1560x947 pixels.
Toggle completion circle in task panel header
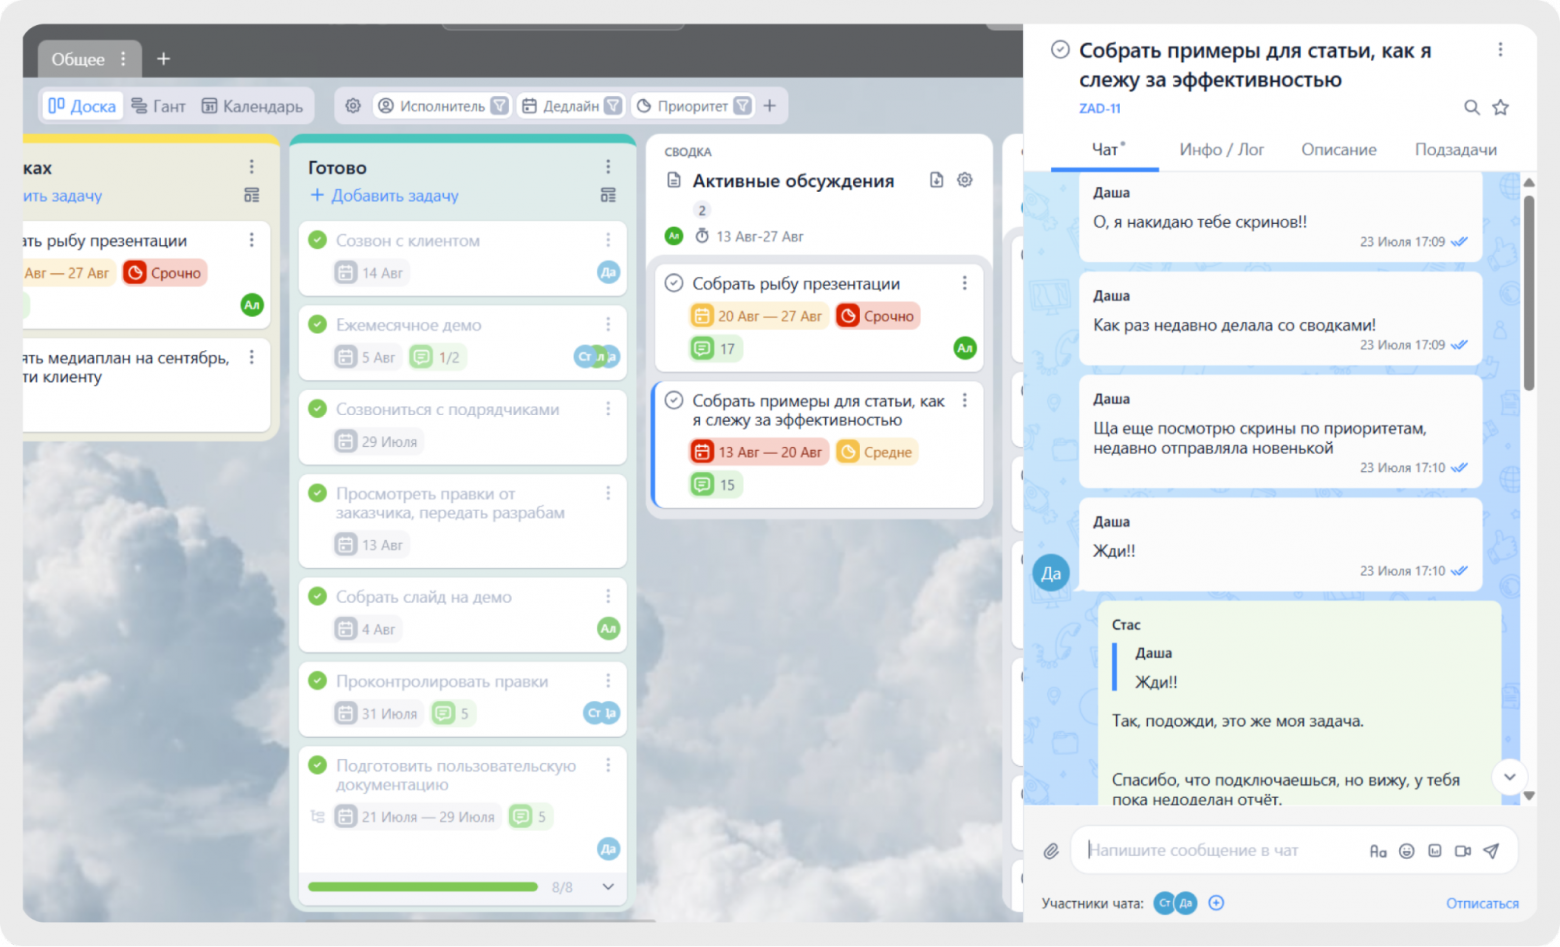click(1060, 50)
